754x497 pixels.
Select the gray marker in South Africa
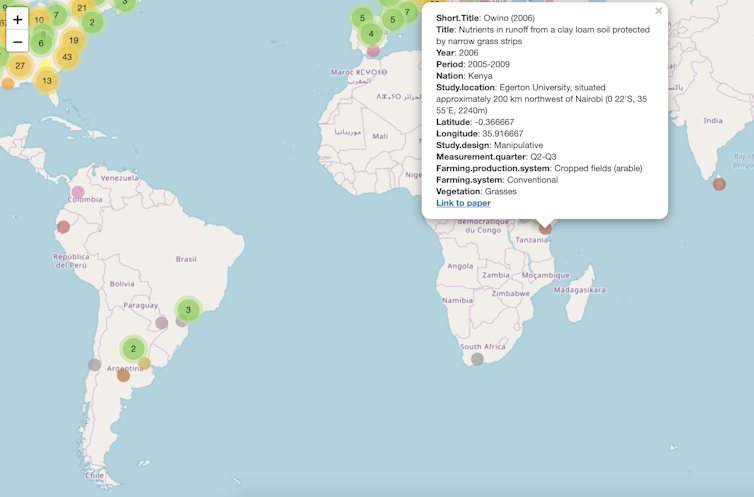pos(477,359)
